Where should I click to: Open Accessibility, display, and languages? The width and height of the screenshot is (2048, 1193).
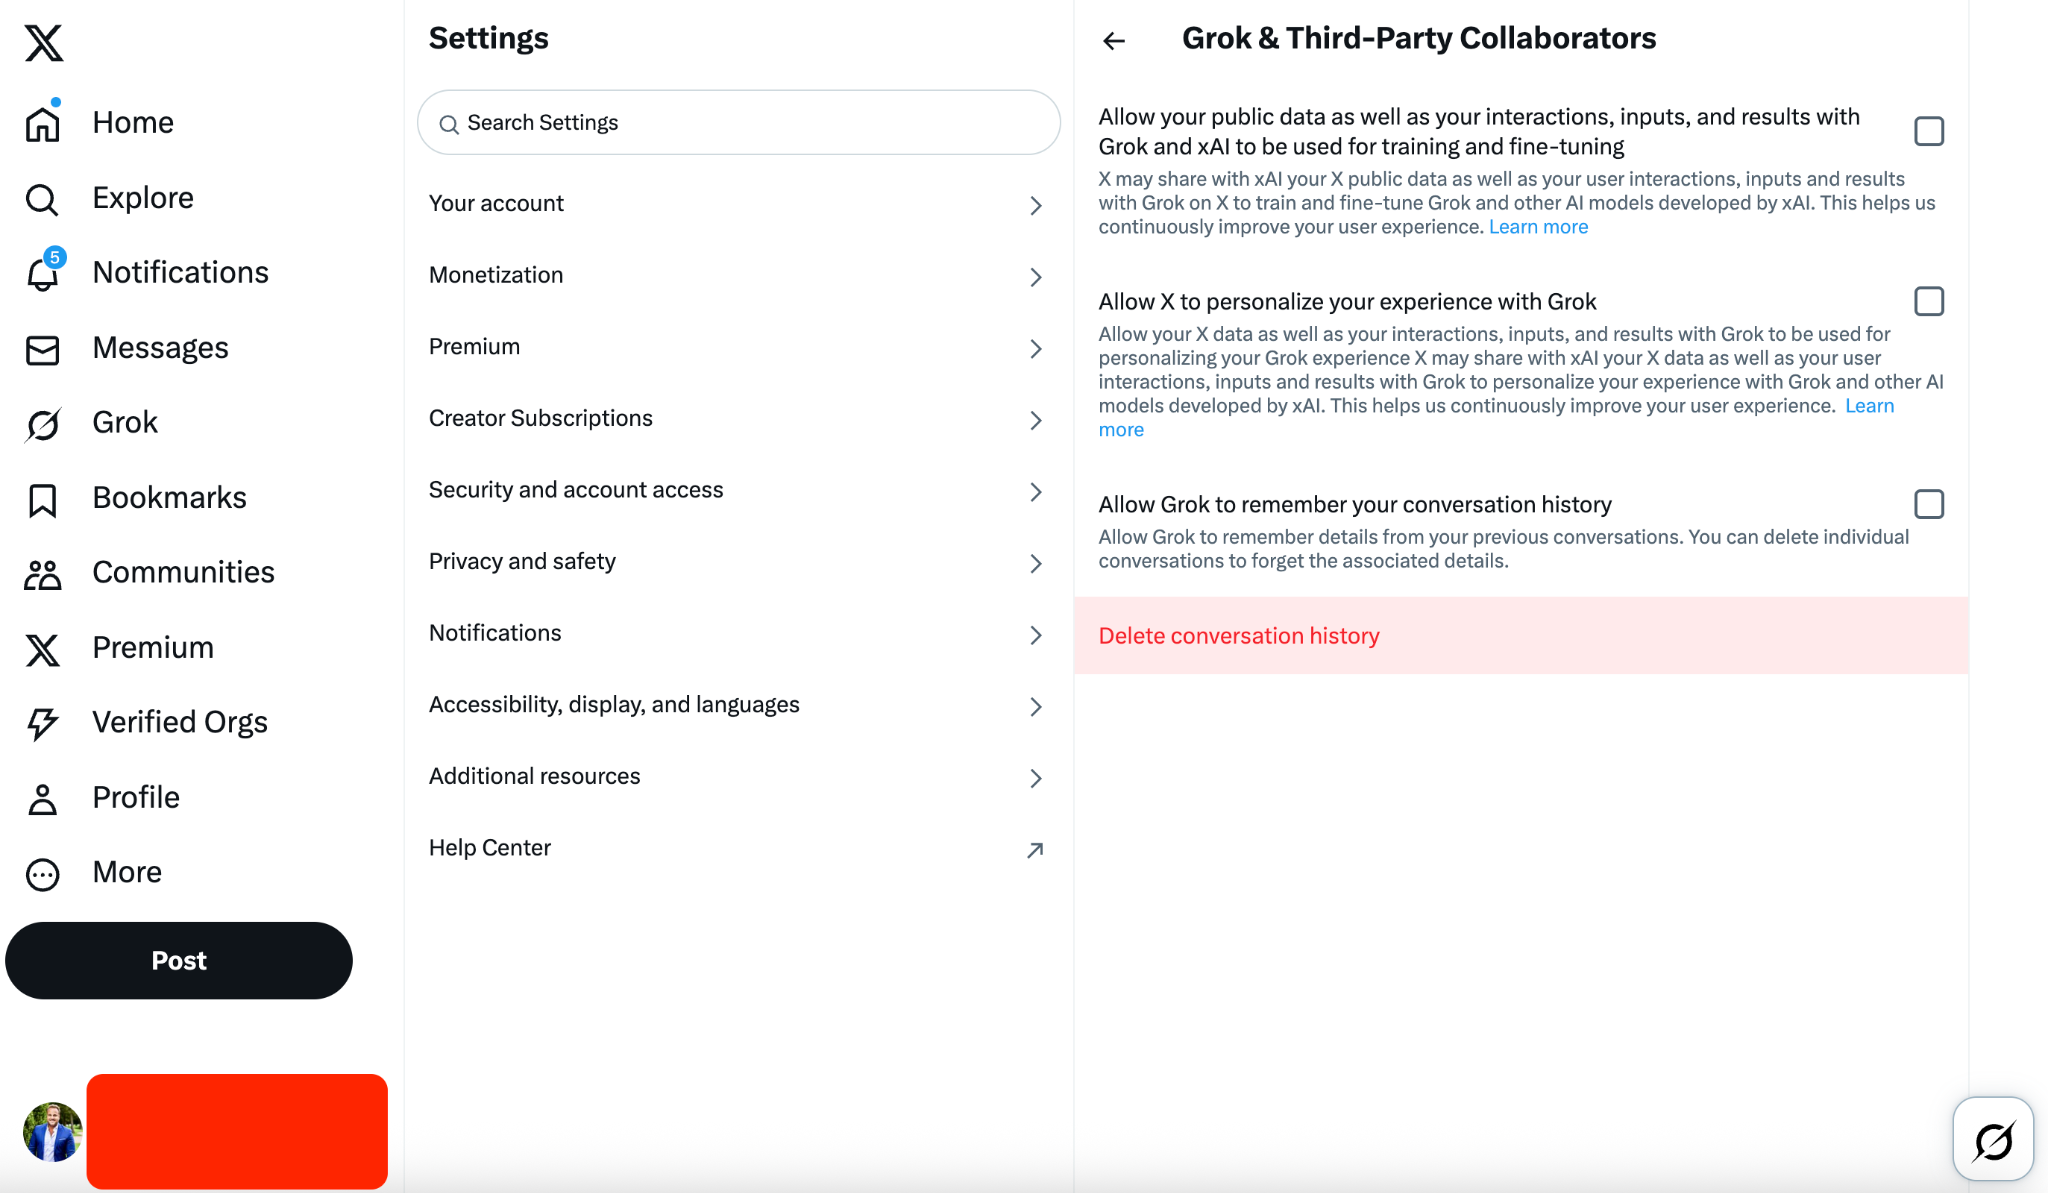(614, 705)
